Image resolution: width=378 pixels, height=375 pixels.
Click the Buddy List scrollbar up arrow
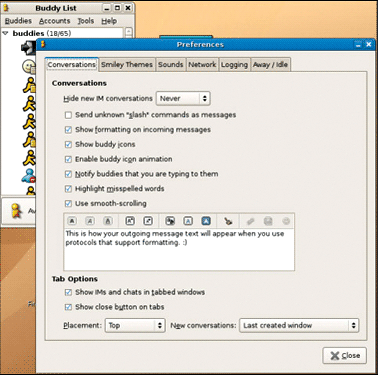click(129, 33)
